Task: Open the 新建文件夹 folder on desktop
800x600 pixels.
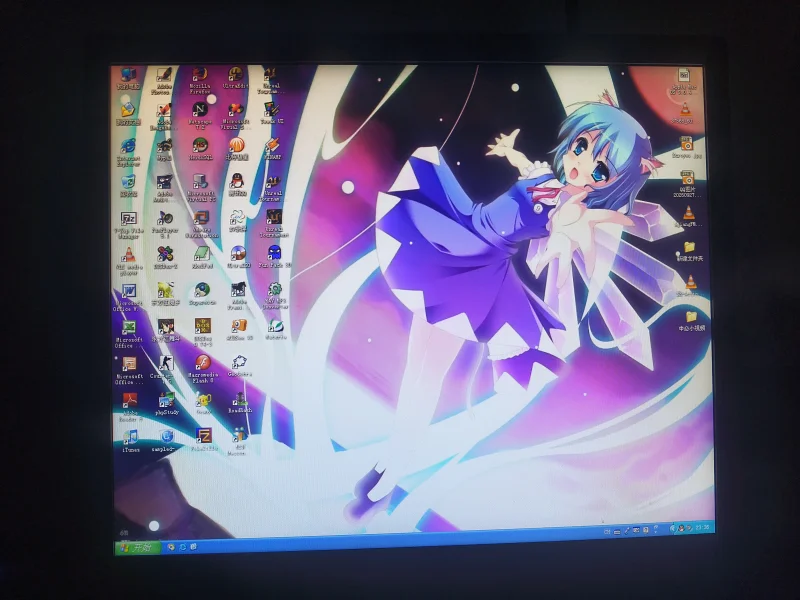Action: [690, 252]
